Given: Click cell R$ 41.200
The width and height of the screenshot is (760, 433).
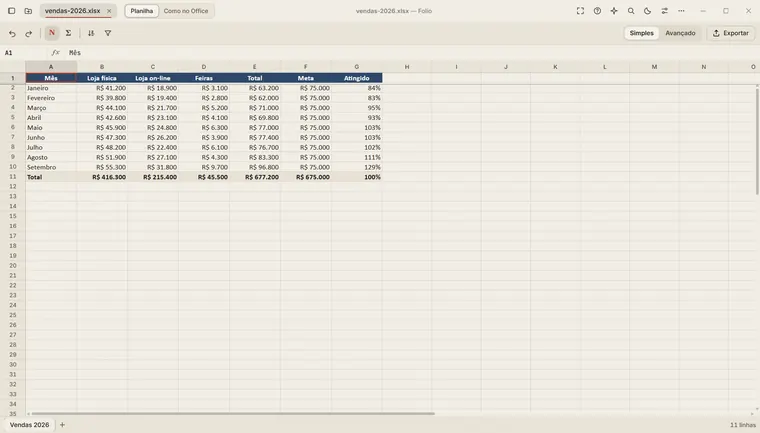Looking at the screenshot, I should 102,88.
